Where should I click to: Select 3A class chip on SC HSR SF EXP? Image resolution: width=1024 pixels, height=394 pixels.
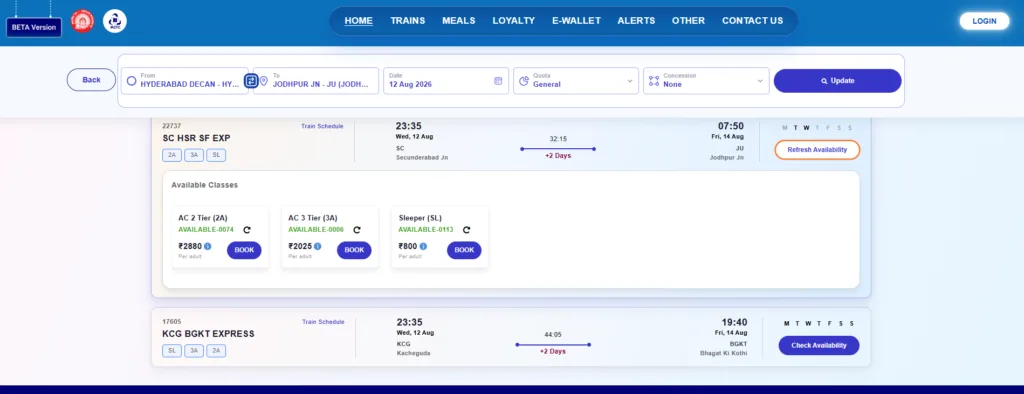(x=194, y=156)
